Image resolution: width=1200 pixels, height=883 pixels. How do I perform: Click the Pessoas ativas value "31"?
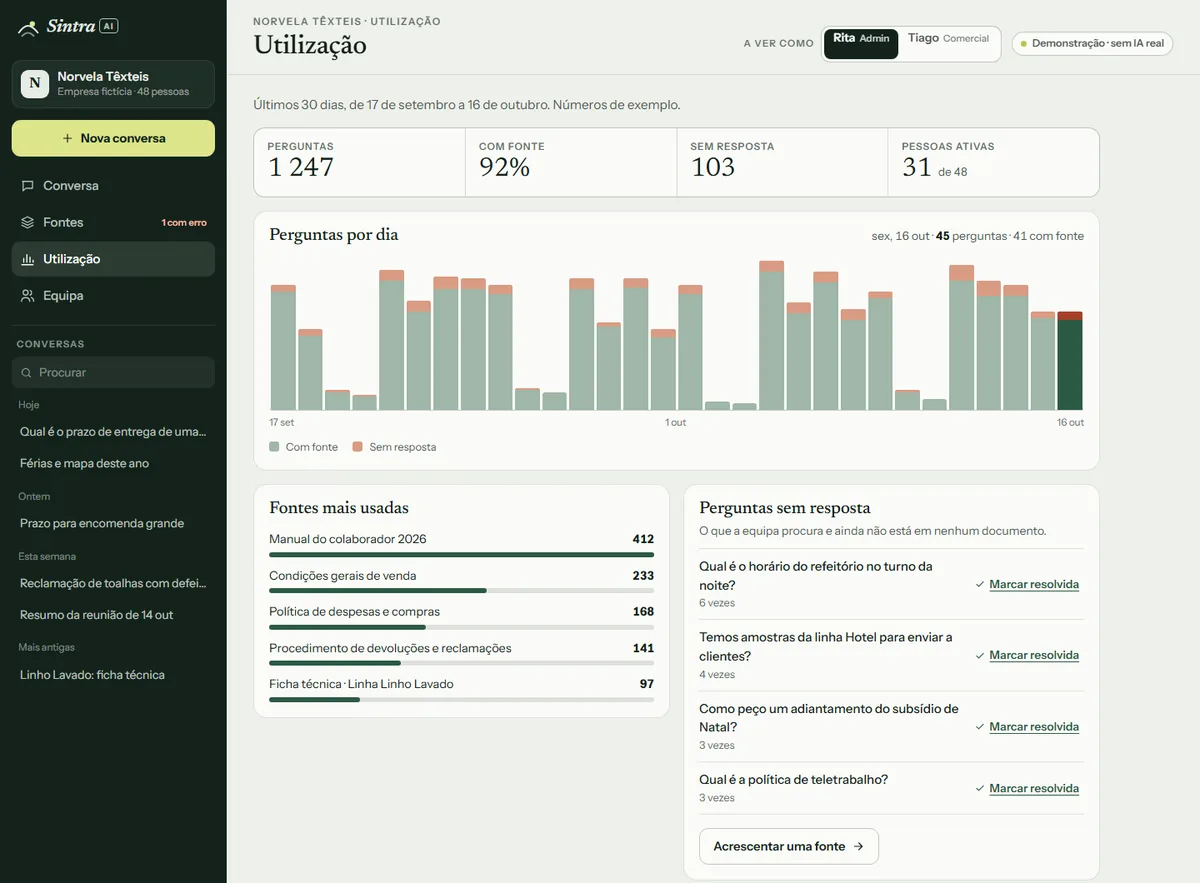point(916,168)
